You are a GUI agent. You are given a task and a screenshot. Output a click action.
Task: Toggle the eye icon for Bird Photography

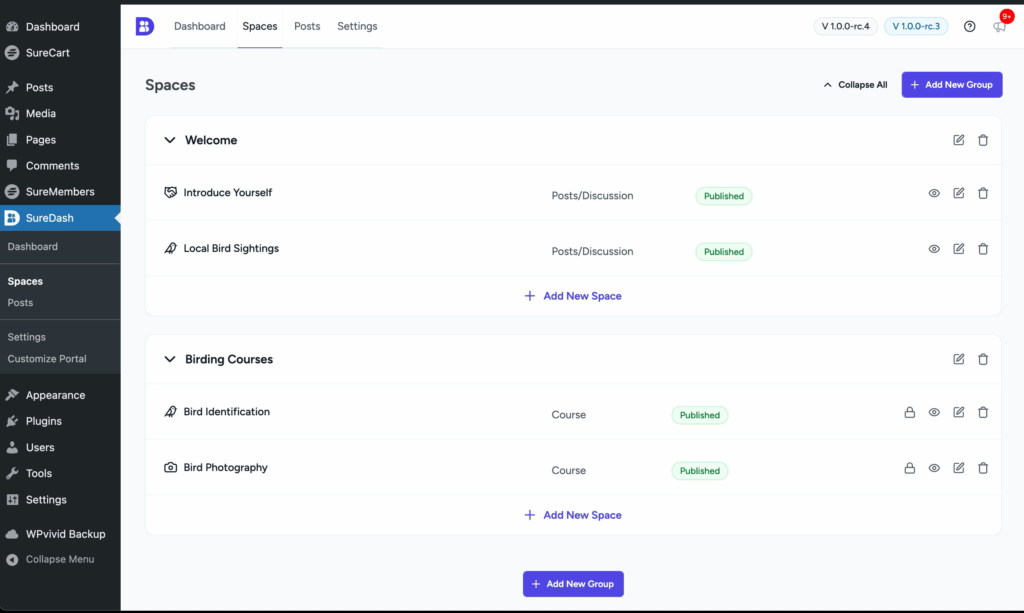point(934,468)
